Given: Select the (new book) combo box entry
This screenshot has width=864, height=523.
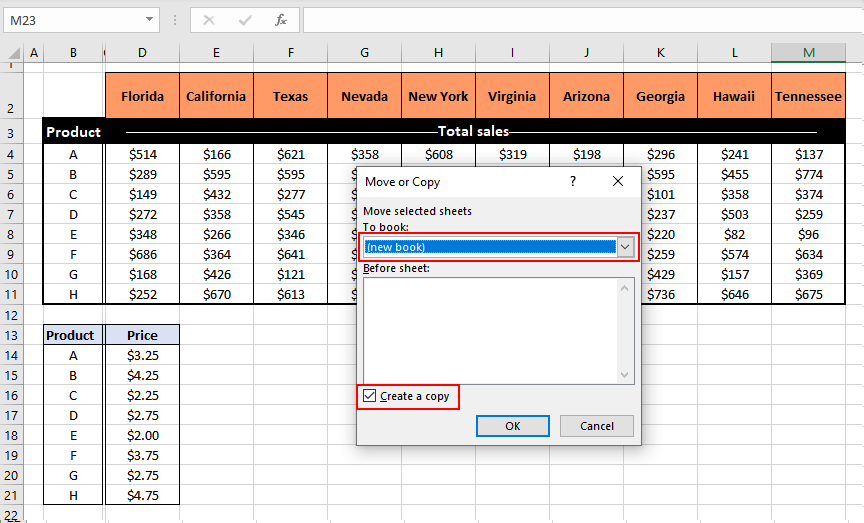Looking at the screenshot, I should pos(489,247).
